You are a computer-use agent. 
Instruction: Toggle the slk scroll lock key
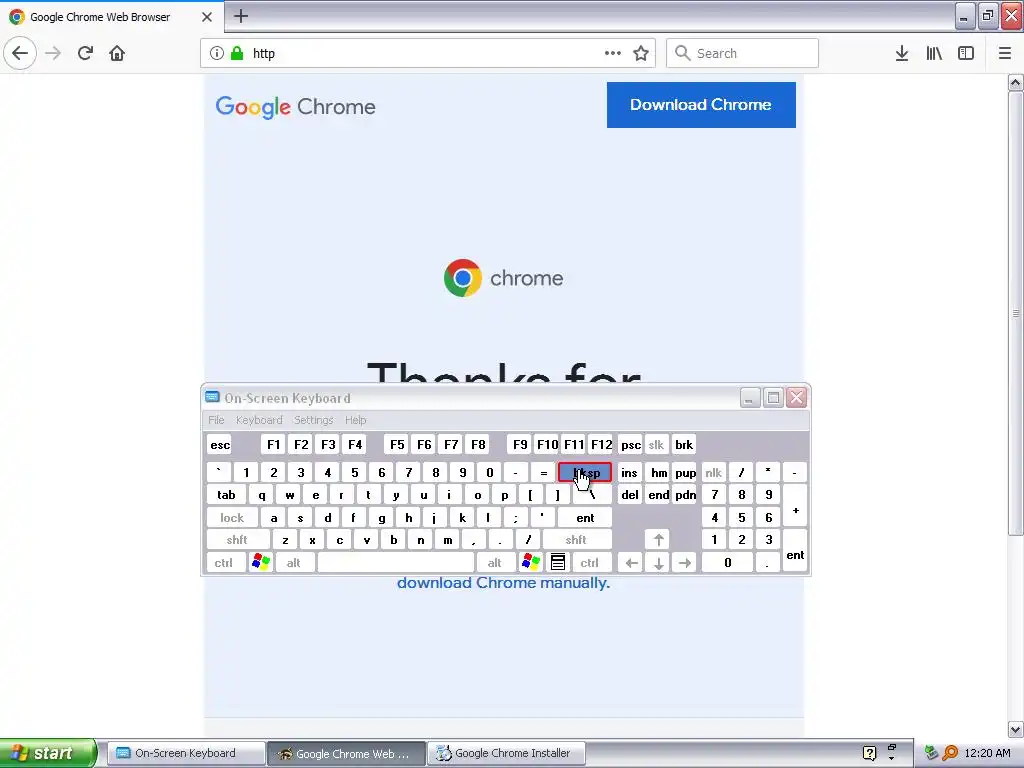coord(656,445)
